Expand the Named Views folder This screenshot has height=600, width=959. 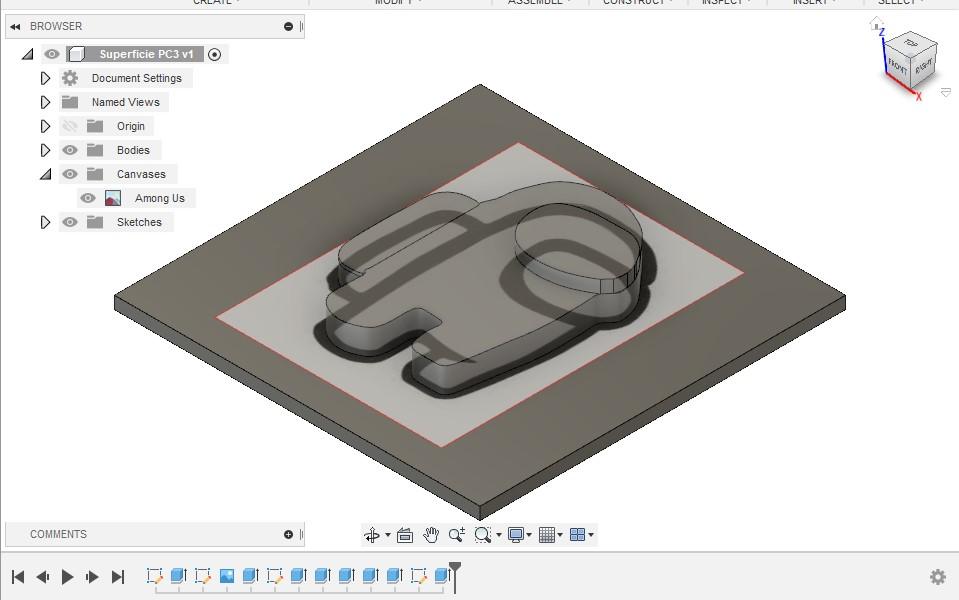coord(45,102)
